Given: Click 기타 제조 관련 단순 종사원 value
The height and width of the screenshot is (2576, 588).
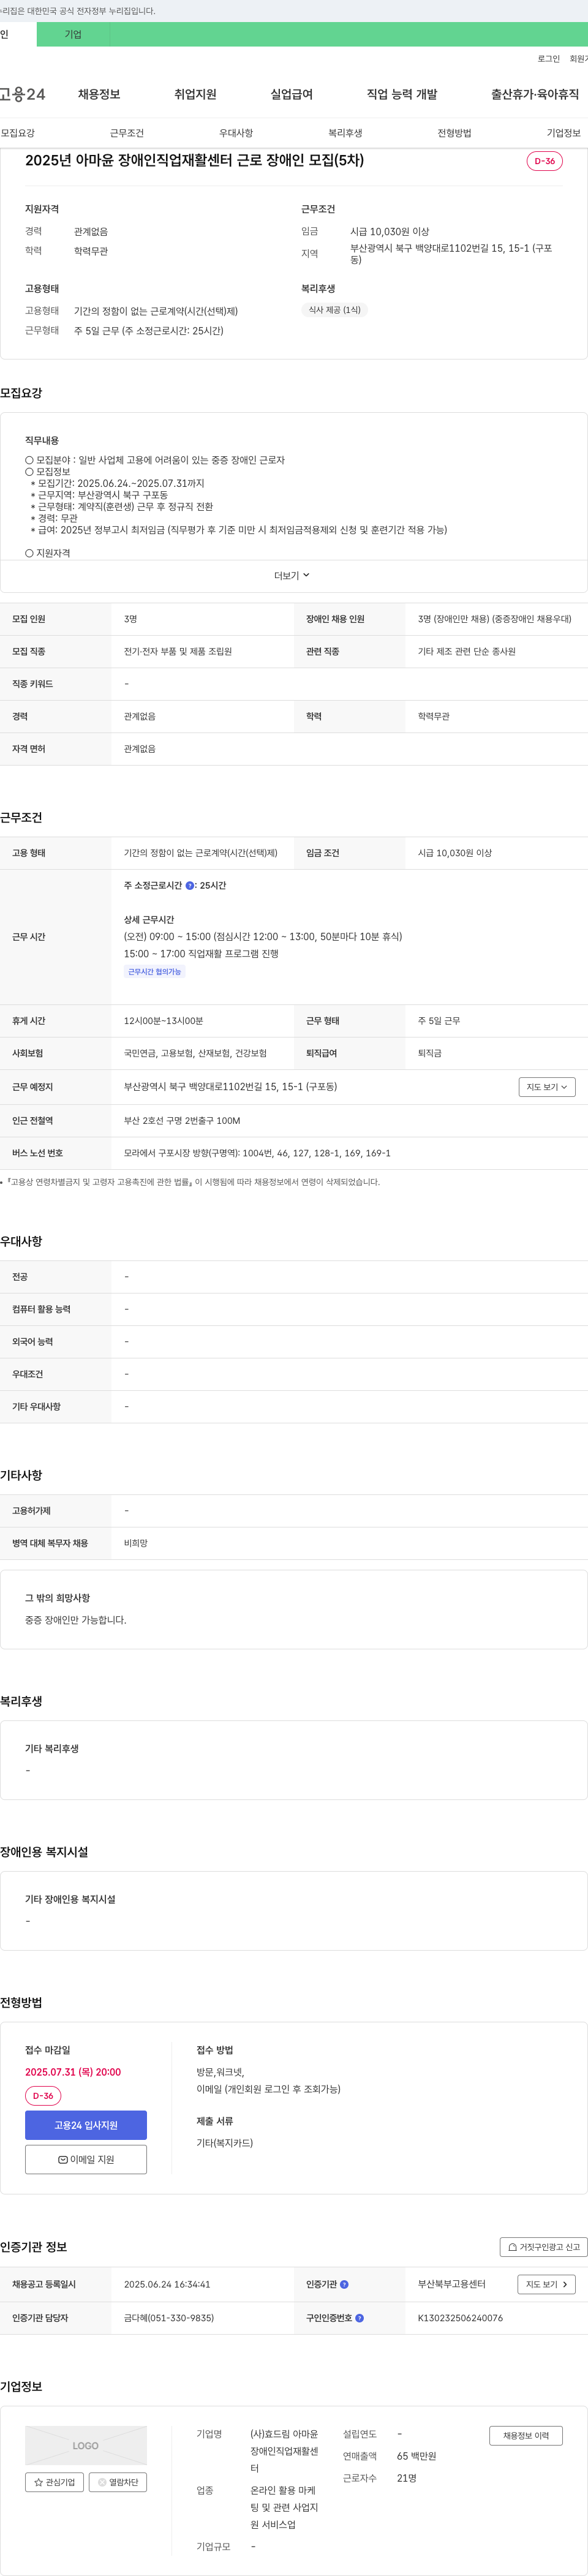Looking at the screenshot, I should [467, 651].
